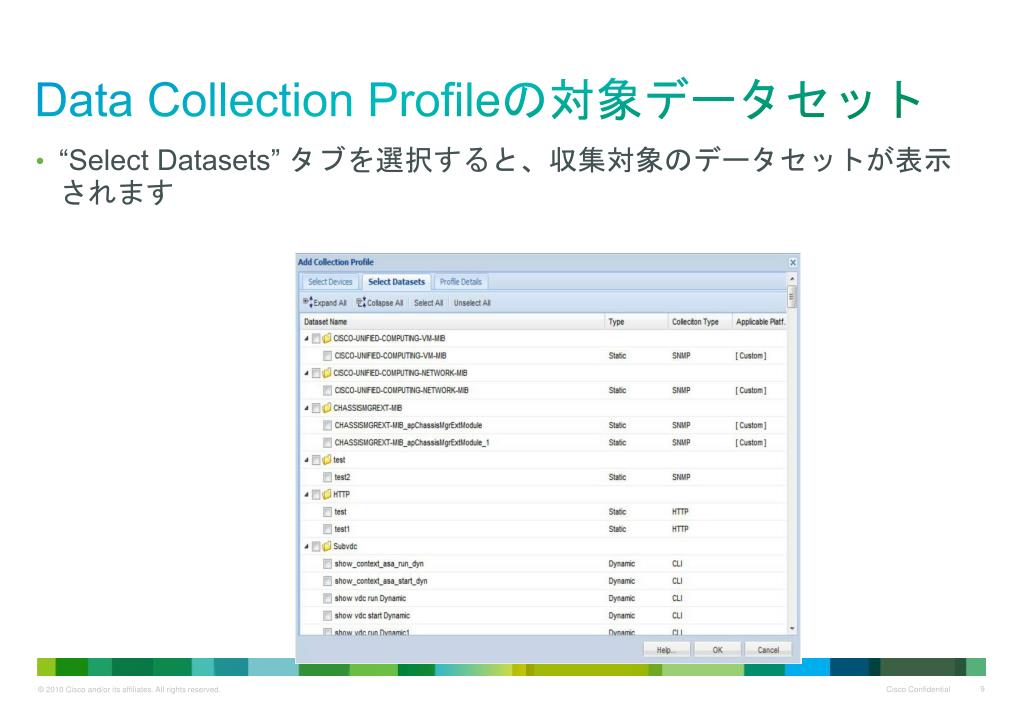1023x708 pixels.
Task: Collapse the HTTP folder arrow
Action: pos(307,495)
